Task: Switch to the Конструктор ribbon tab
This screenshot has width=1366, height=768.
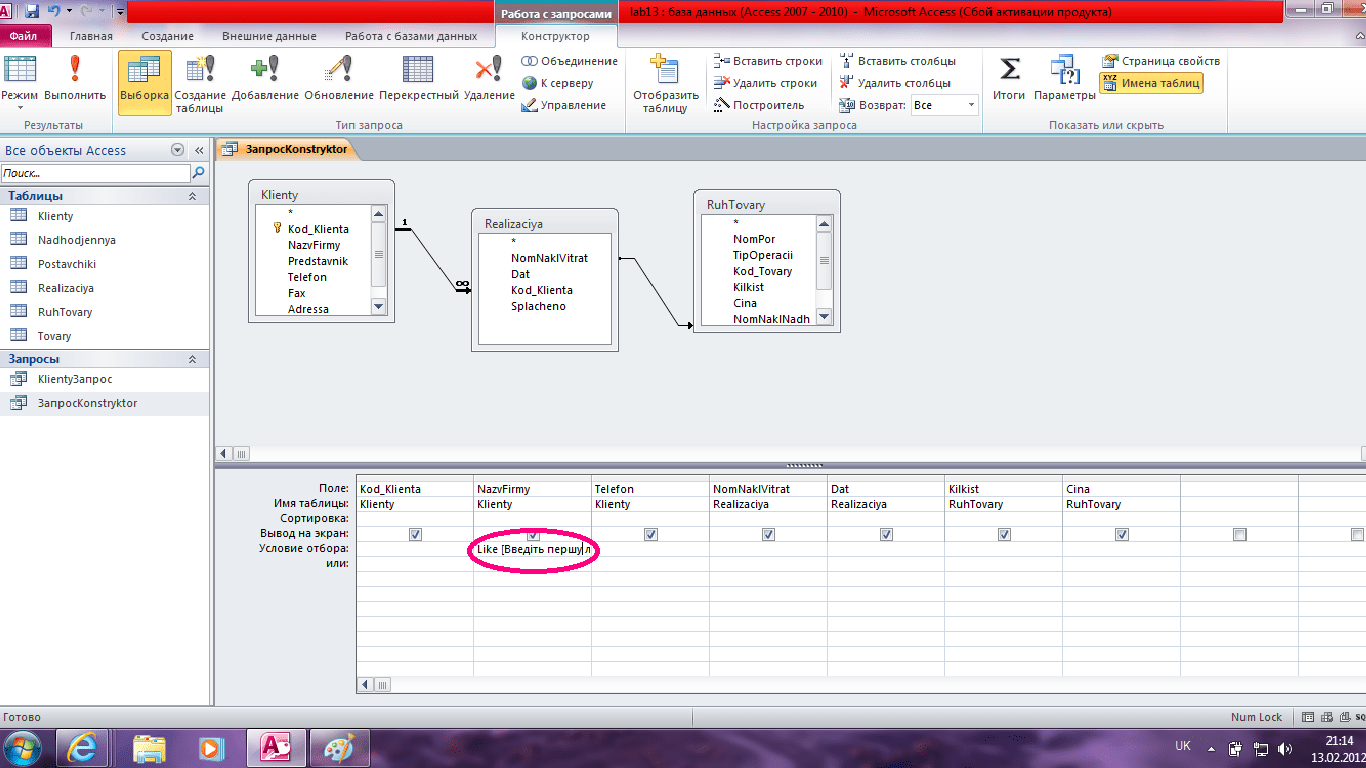Action: (556, 36)
